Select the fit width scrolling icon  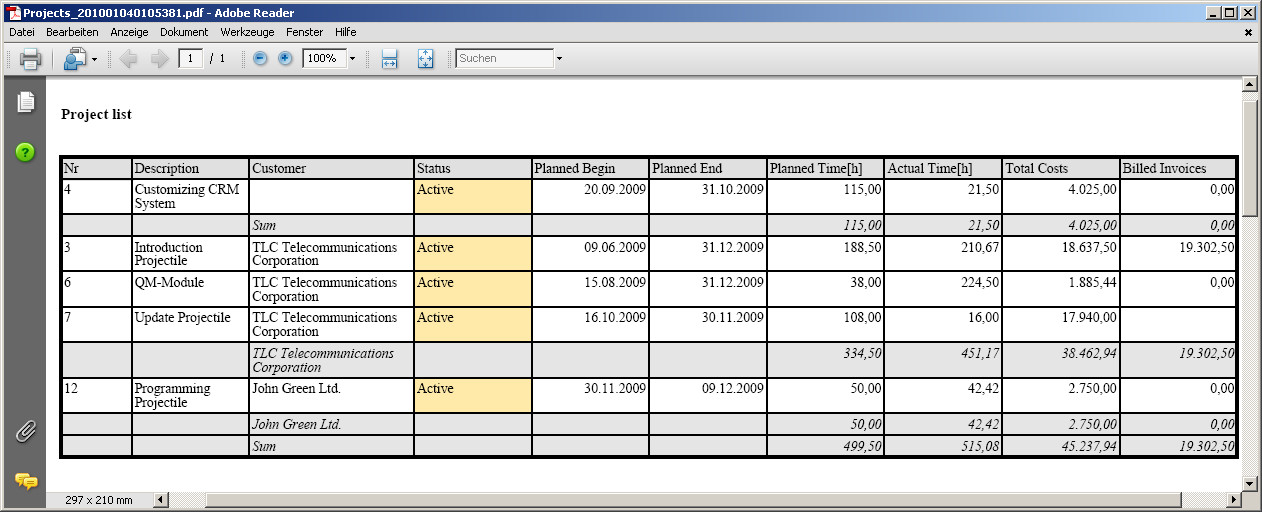click(x=390, y=59)
